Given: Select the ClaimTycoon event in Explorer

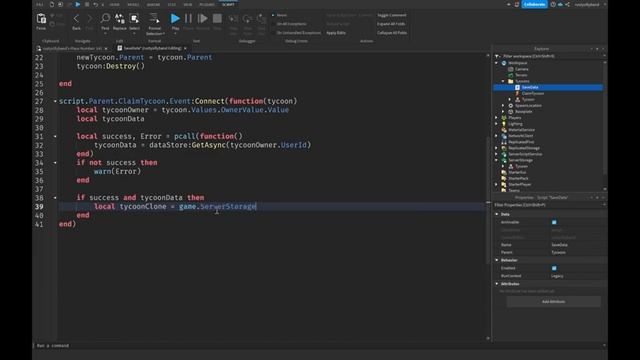Looking at the screenshot, I should 533,93.
